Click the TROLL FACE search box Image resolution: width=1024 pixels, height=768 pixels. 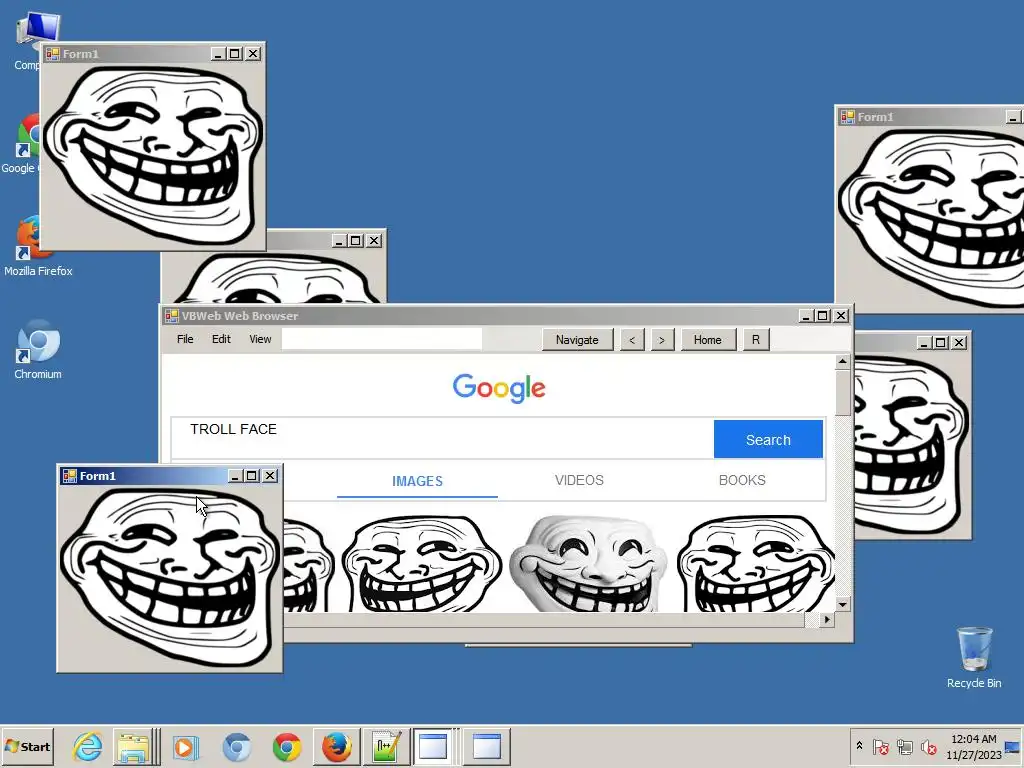[442, 438]
